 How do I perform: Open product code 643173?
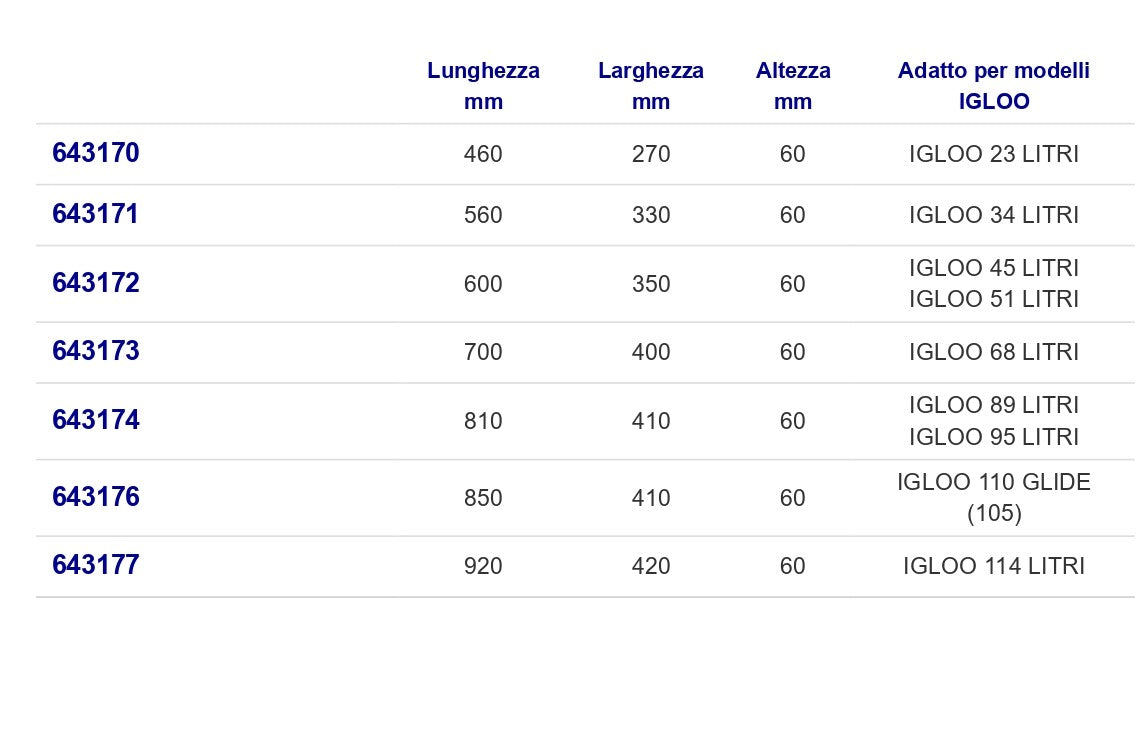96,351
